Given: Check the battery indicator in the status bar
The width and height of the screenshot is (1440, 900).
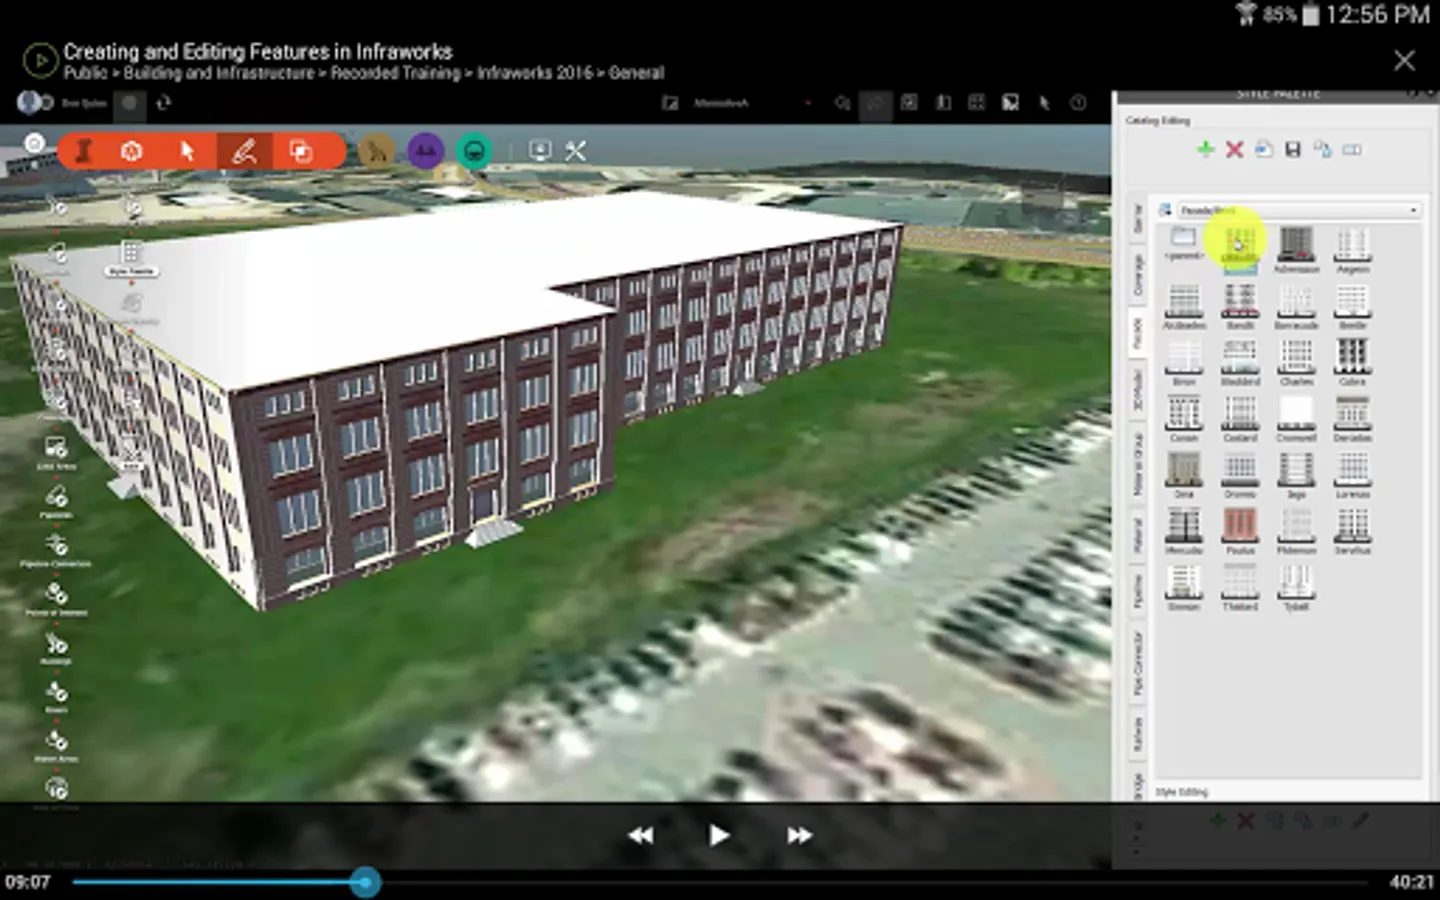Looking at the screenshot, I should tap(1310, 14).
